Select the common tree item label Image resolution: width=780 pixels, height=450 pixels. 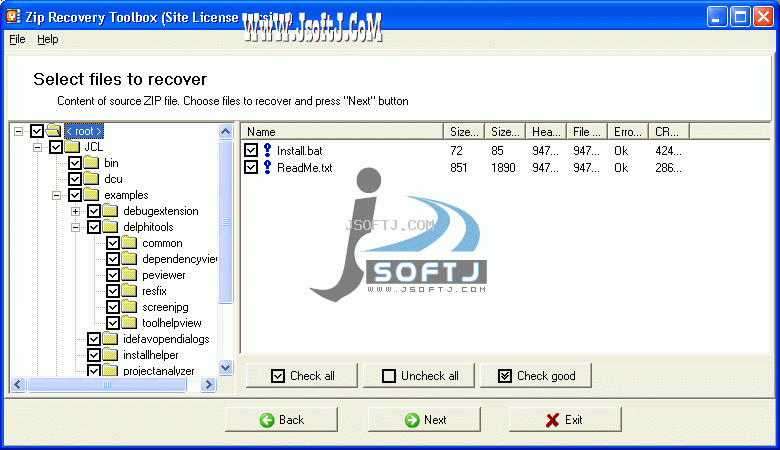pyautogui.click(x=162, y=243)
